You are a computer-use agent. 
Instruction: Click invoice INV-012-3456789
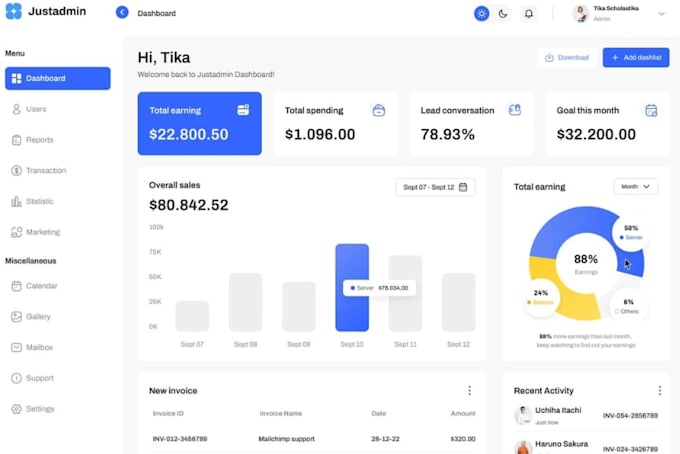pyautogui.click(x=180, y=439)
